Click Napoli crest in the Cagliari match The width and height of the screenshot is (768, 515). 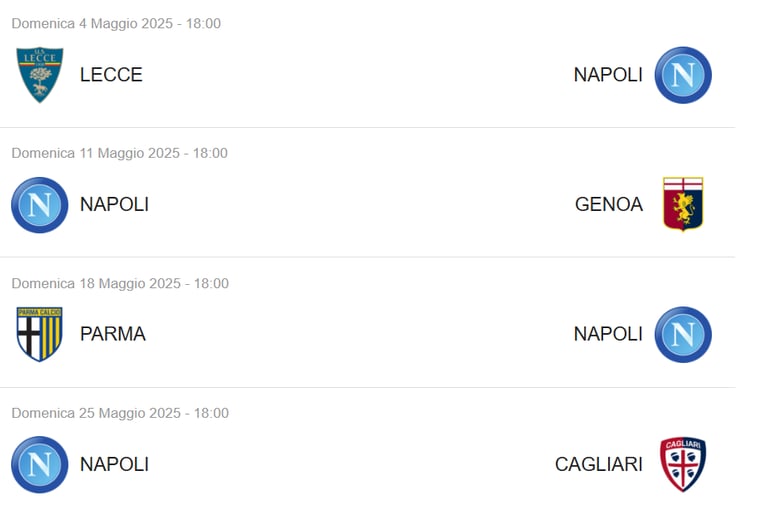pos(40,464)
